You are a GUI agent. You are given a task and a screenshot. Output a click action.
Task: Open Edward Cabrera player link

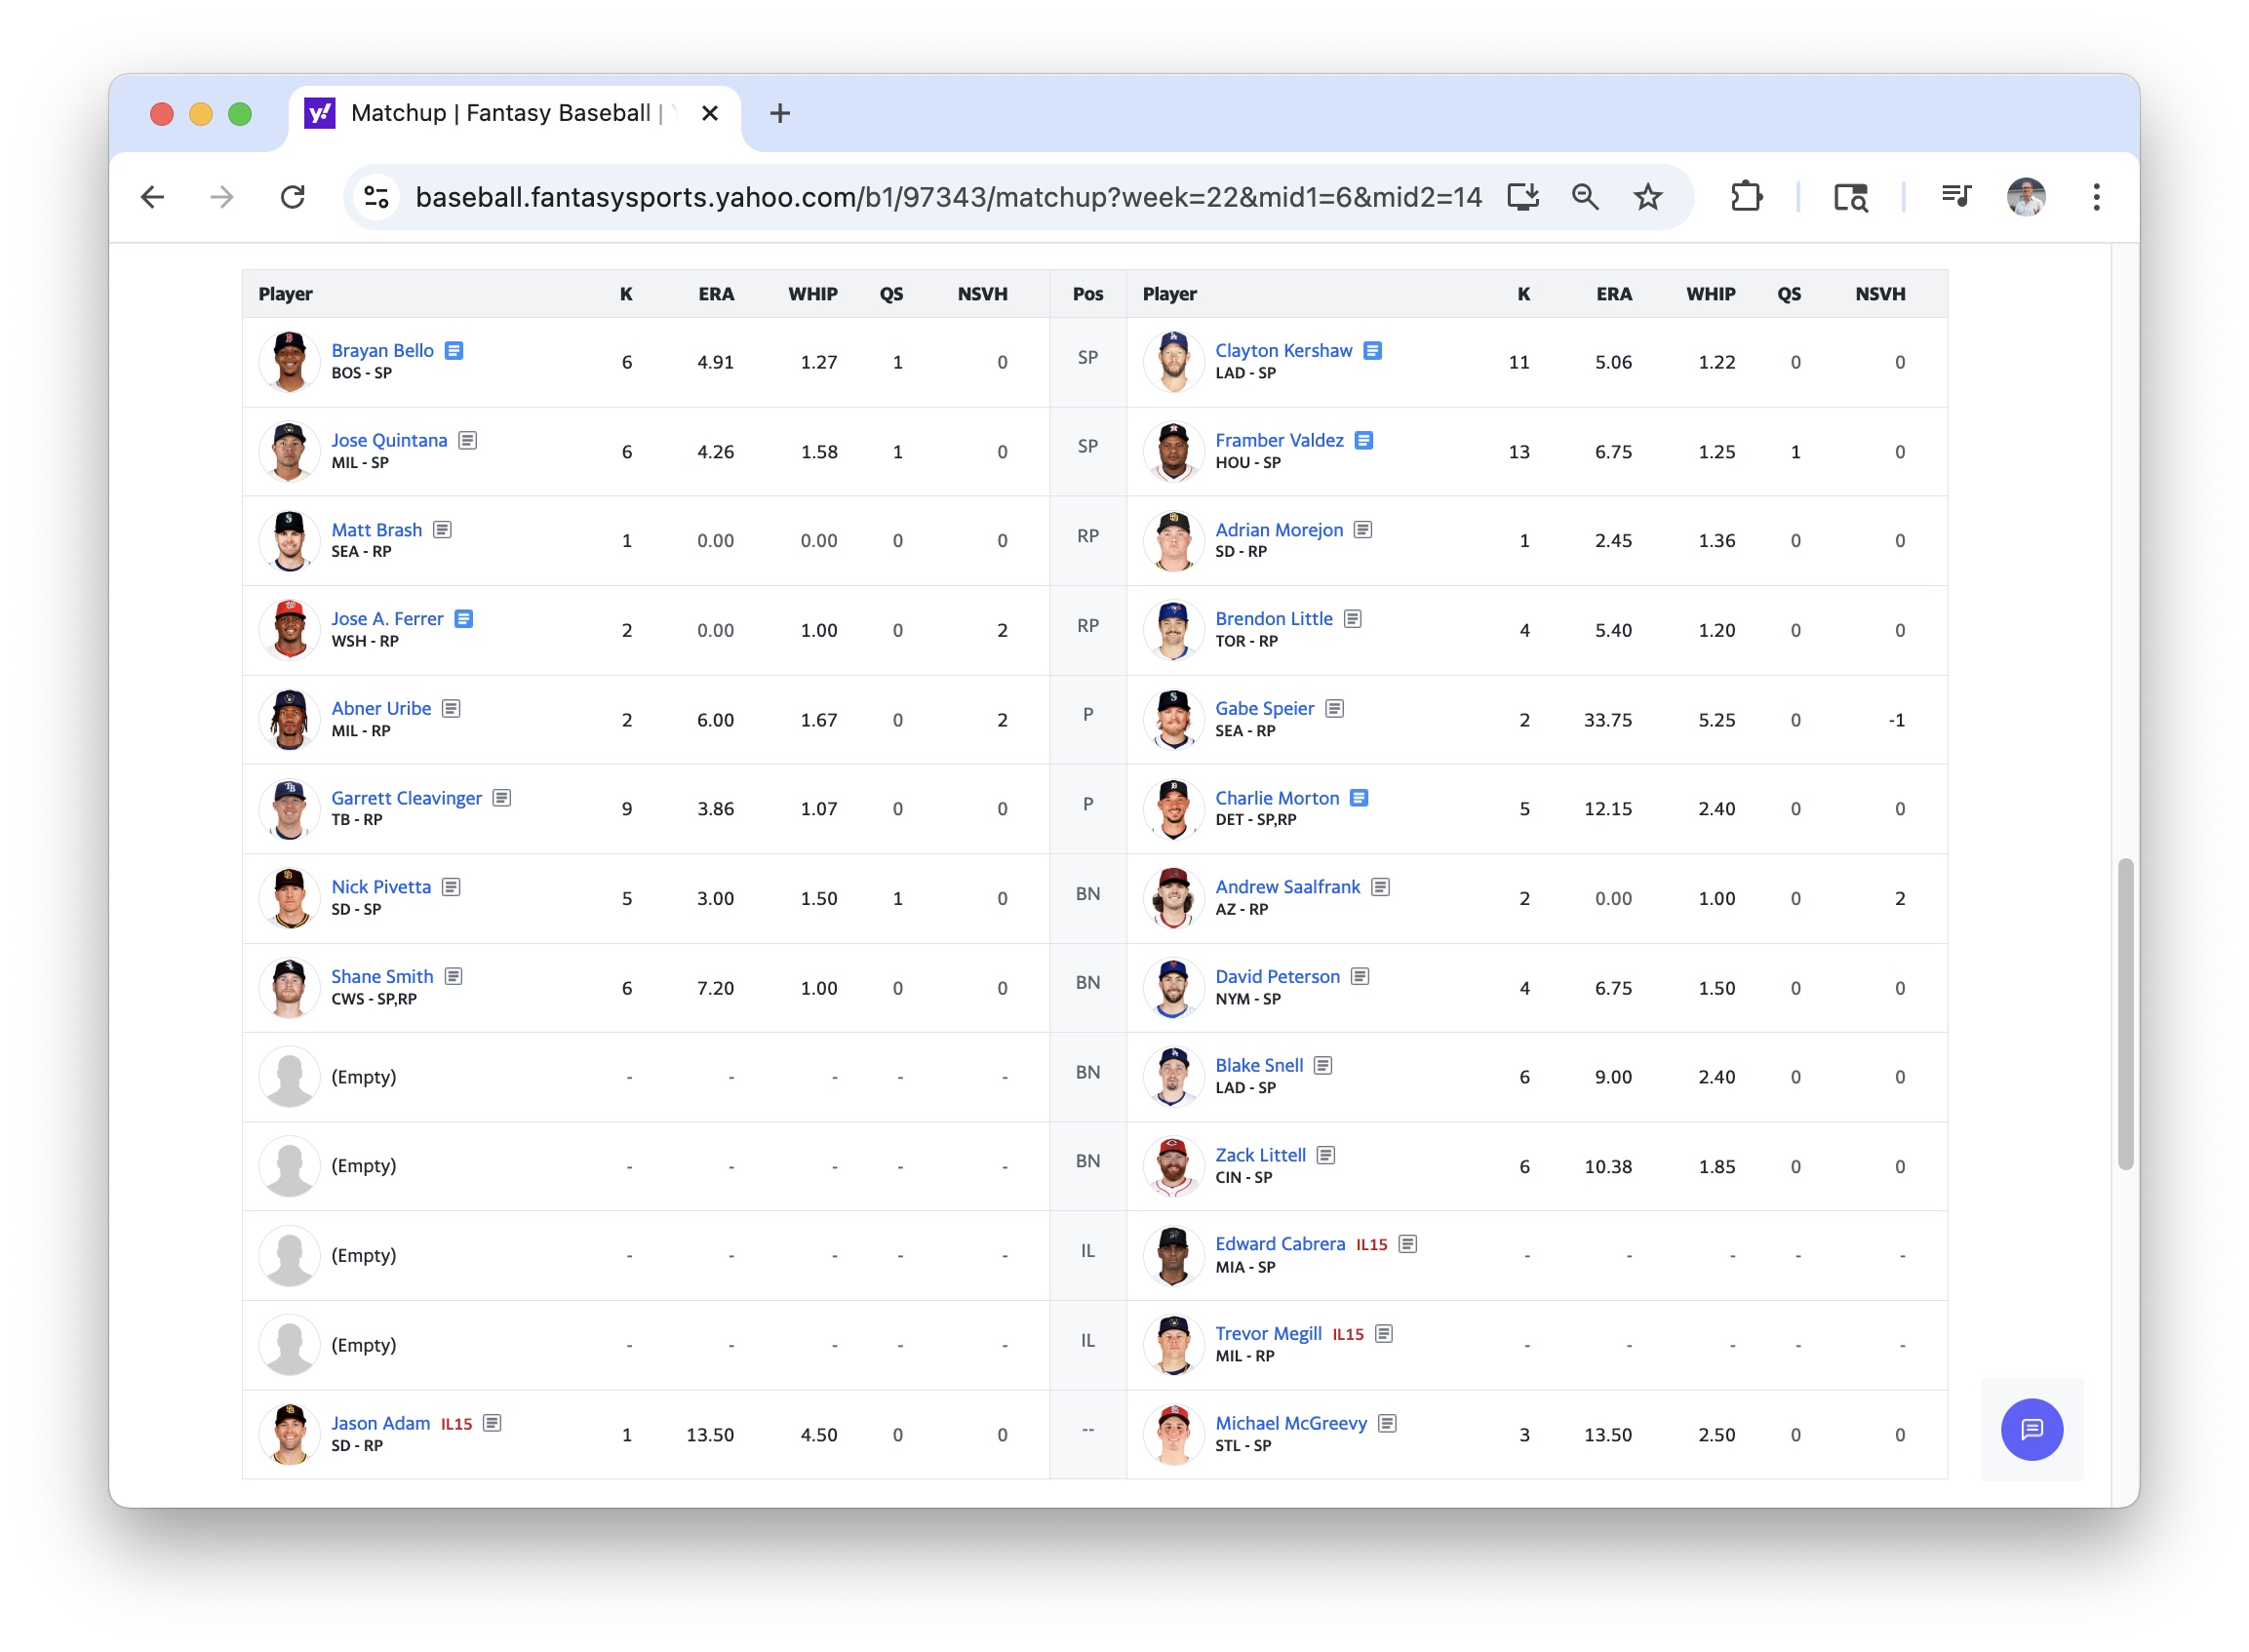click(x=1280, y=1245)
